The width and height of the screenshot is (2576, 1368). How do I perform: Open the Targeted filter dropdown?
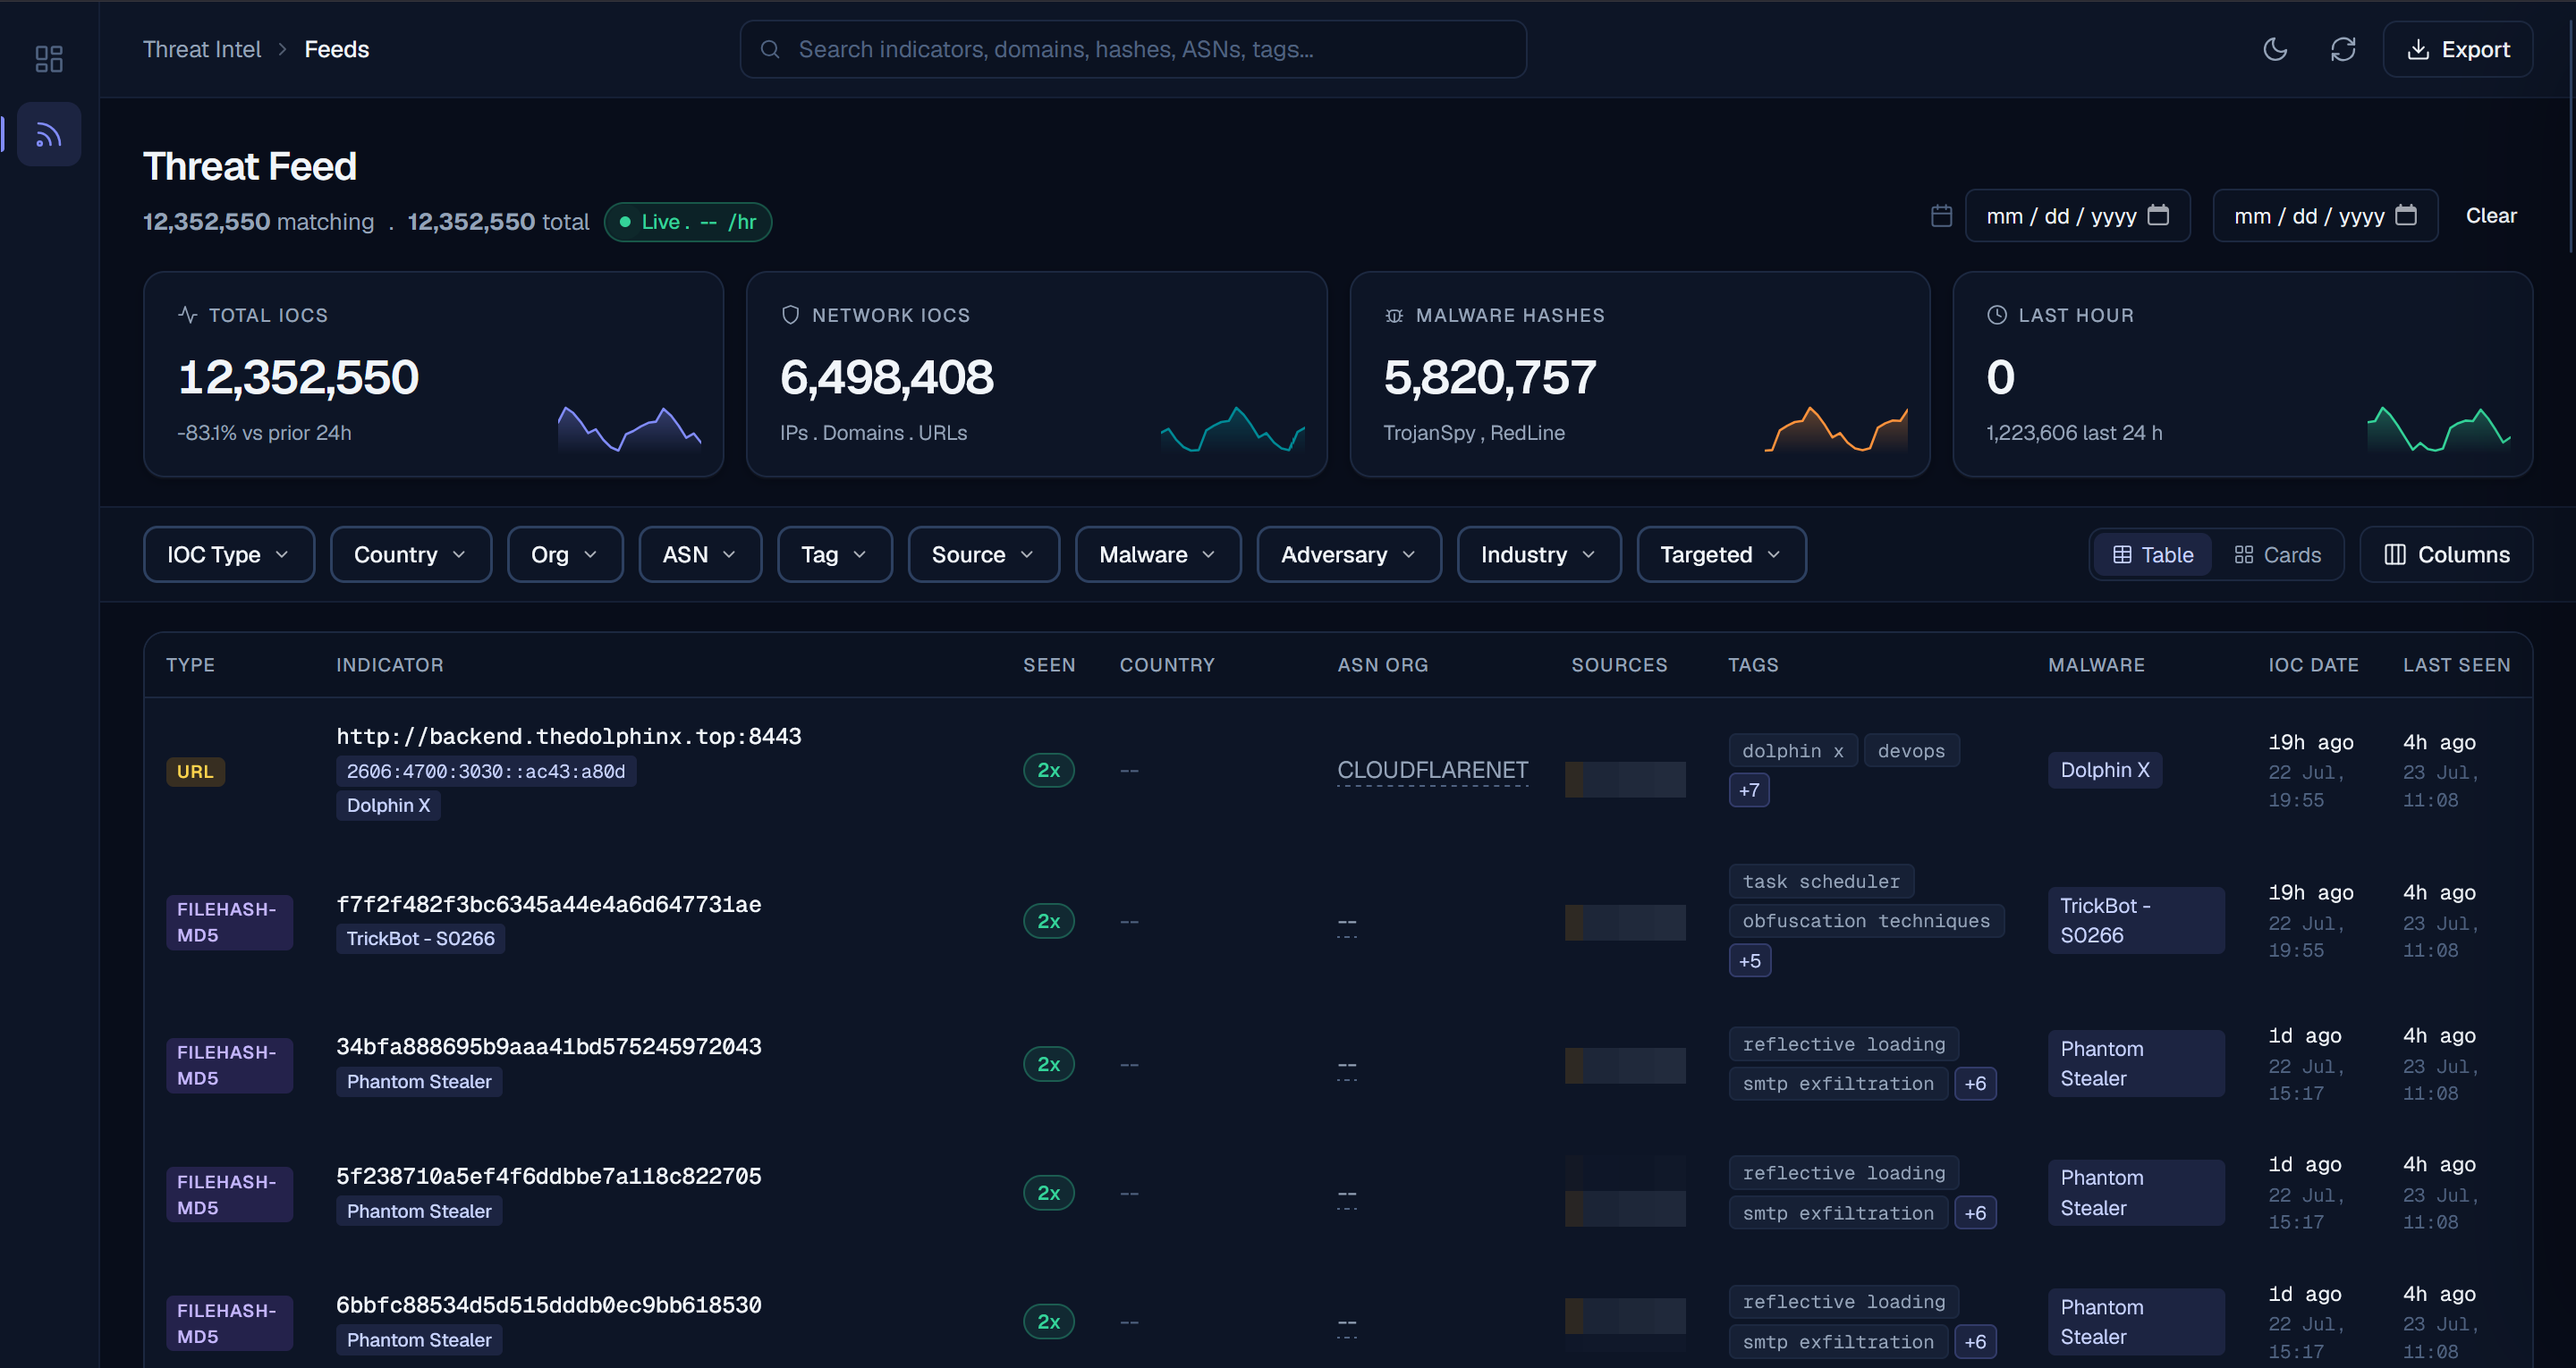tap(1721, 555)
